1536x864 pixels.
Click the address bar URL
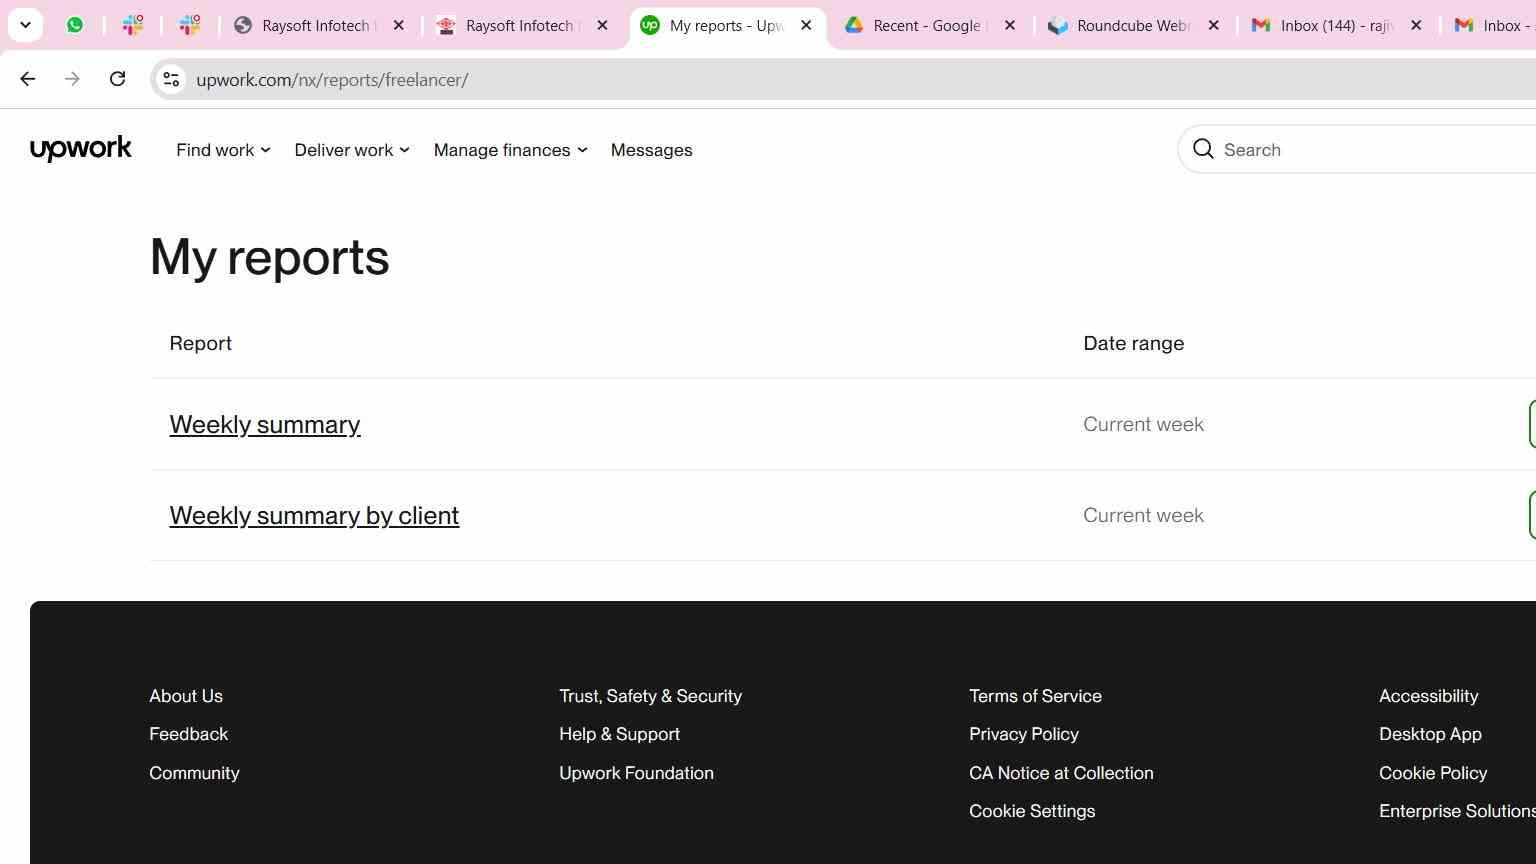(332, 79)
